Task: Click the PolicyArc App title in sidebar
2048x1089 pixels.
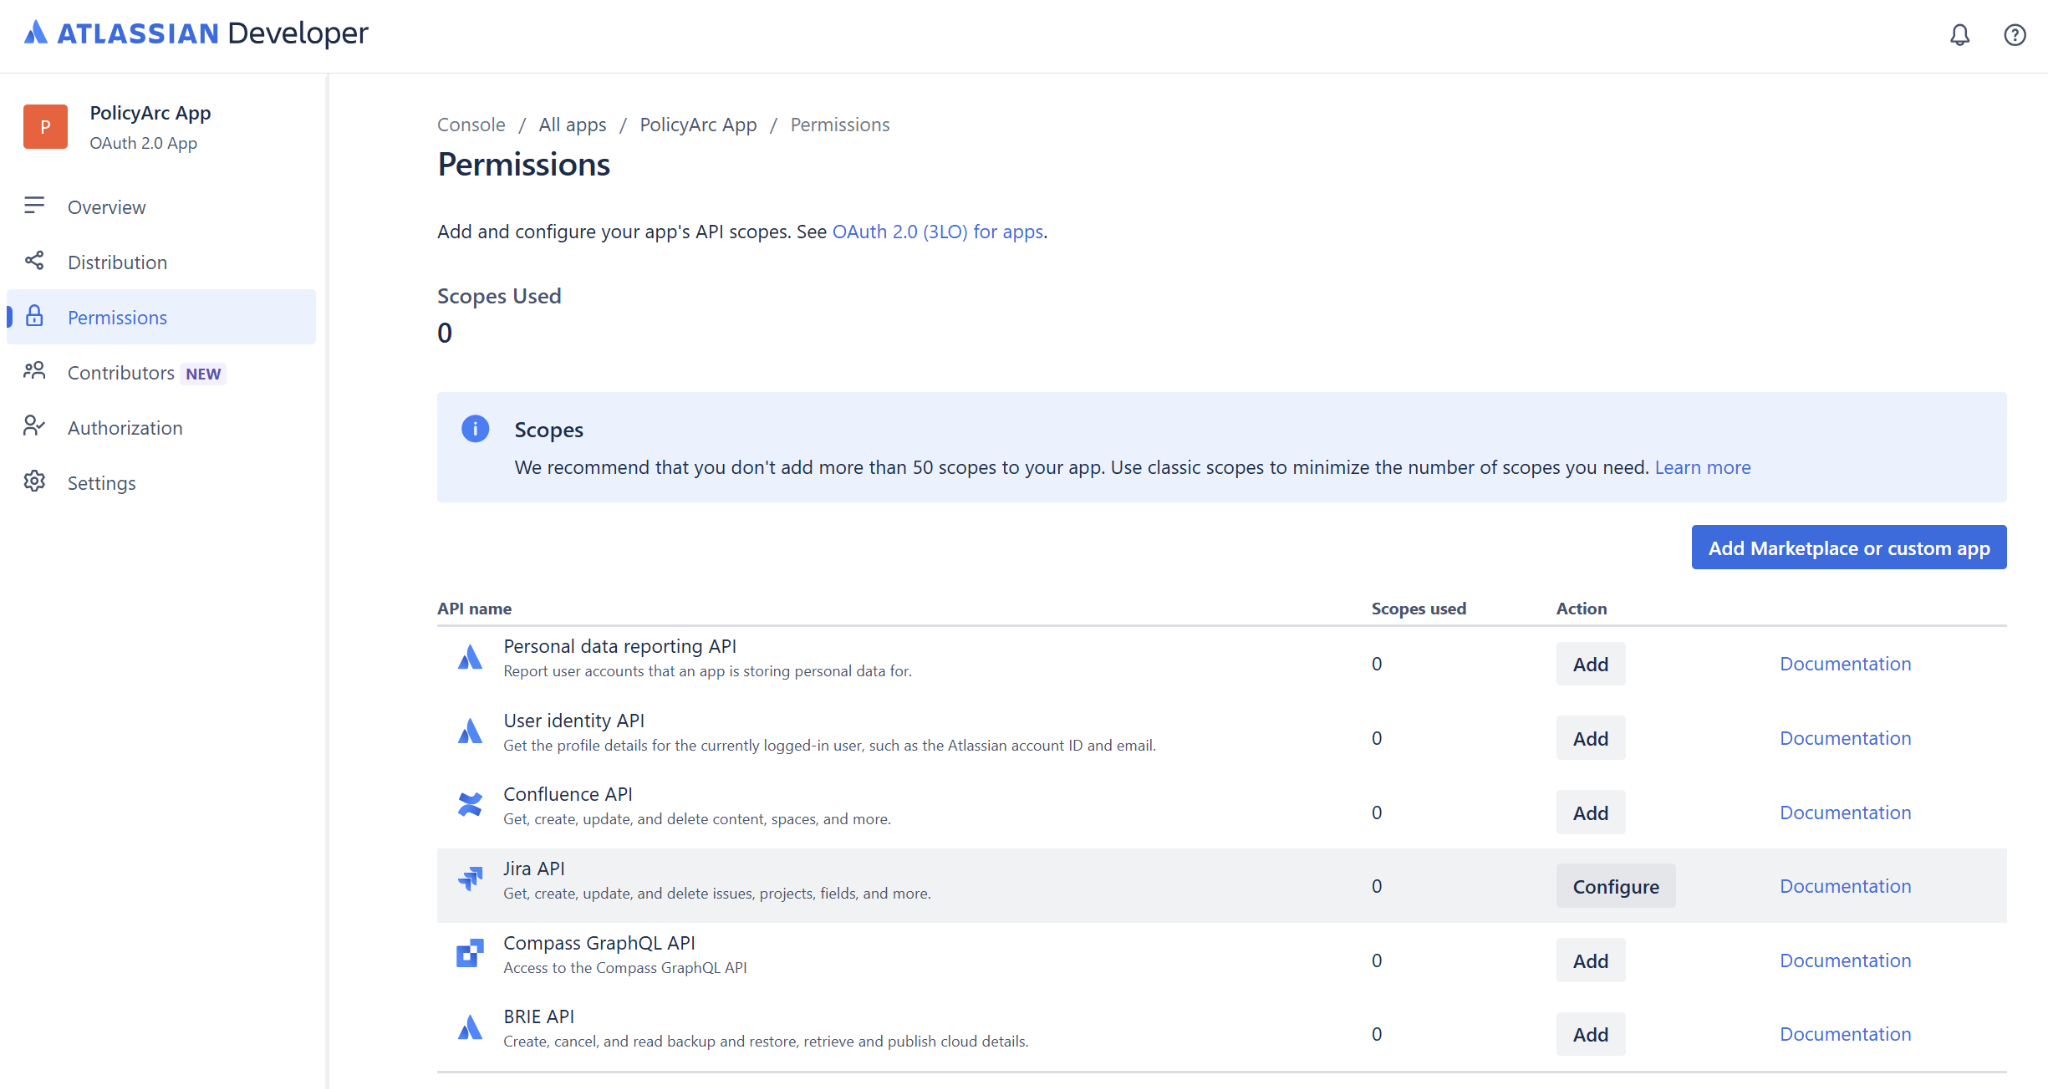Action: [x=150, y=113]
